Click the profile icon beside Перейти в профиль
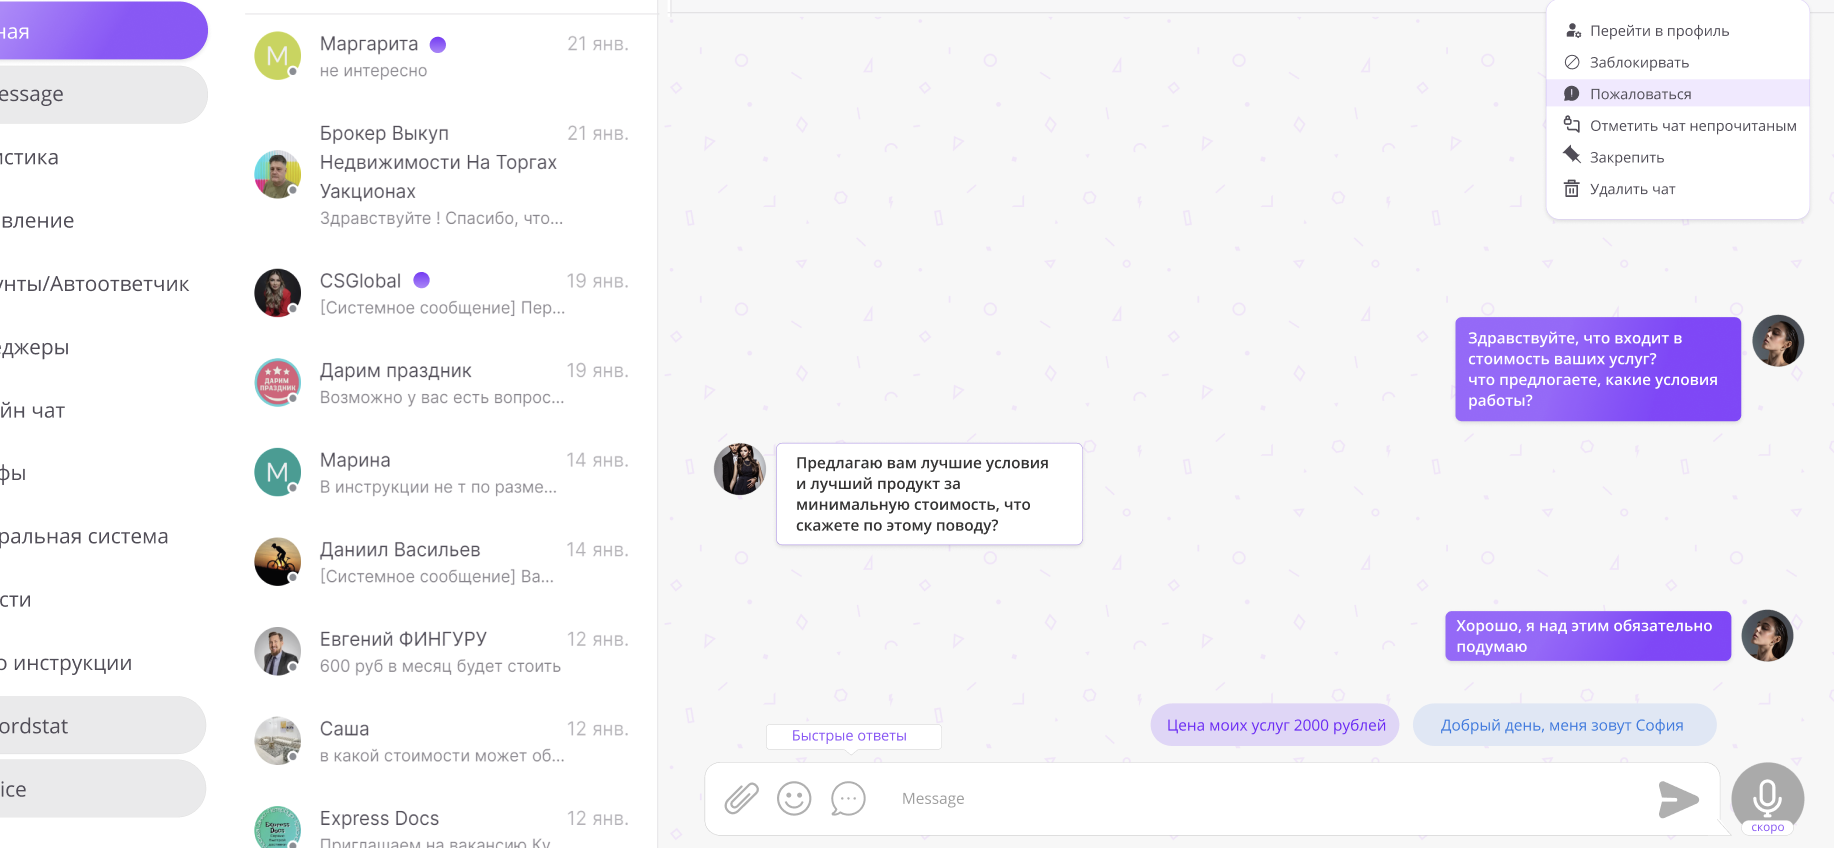Image resolution: width=1834 pixels, height=848 pixels. [x=1572, y=31]
